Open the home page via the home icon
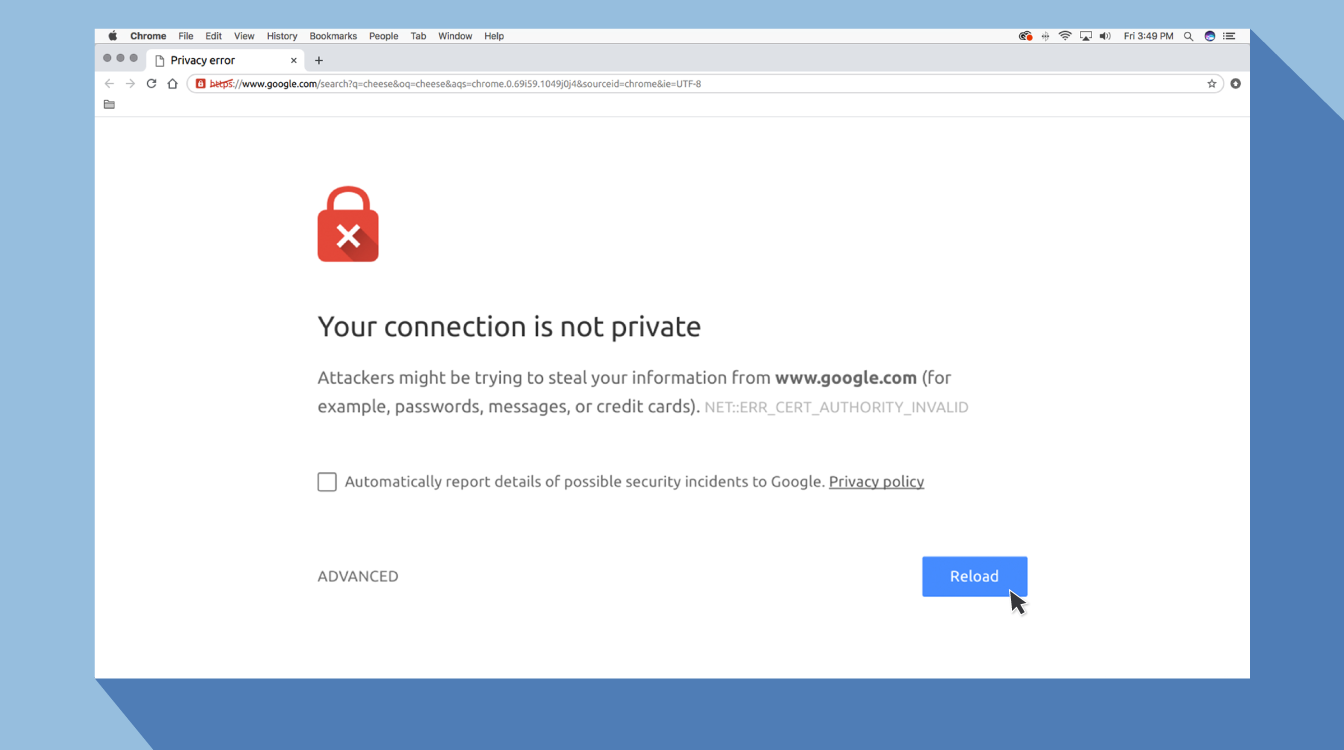 [172, 83]
